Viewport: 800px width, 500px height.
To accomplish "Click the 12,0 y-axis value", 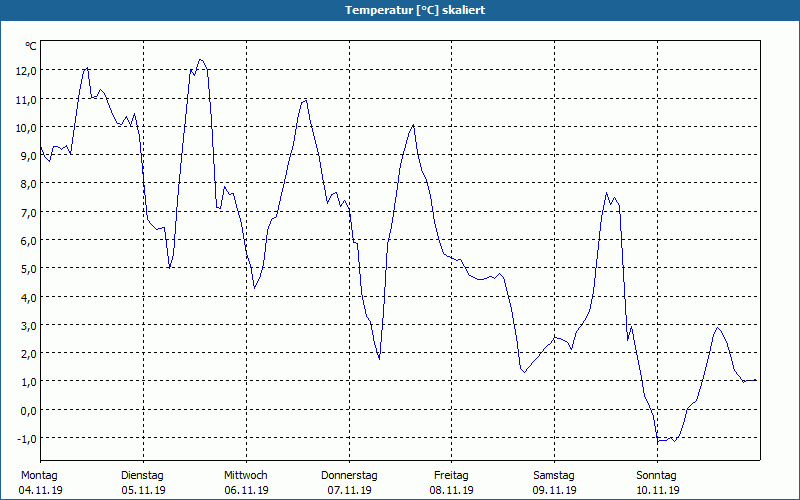I will [26, 71].
